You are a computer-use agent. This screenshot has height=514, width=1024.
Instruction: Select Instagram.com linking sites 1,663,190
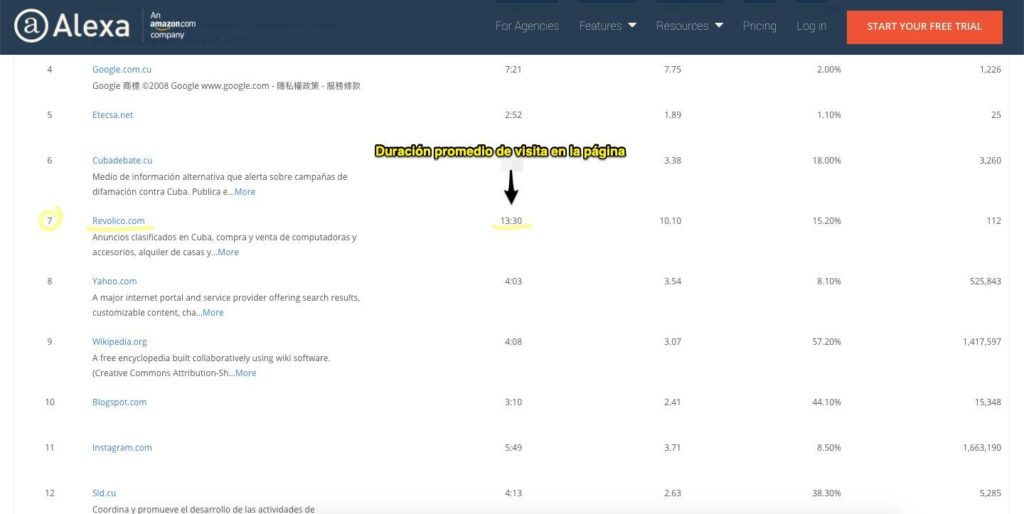coord(982,448)
